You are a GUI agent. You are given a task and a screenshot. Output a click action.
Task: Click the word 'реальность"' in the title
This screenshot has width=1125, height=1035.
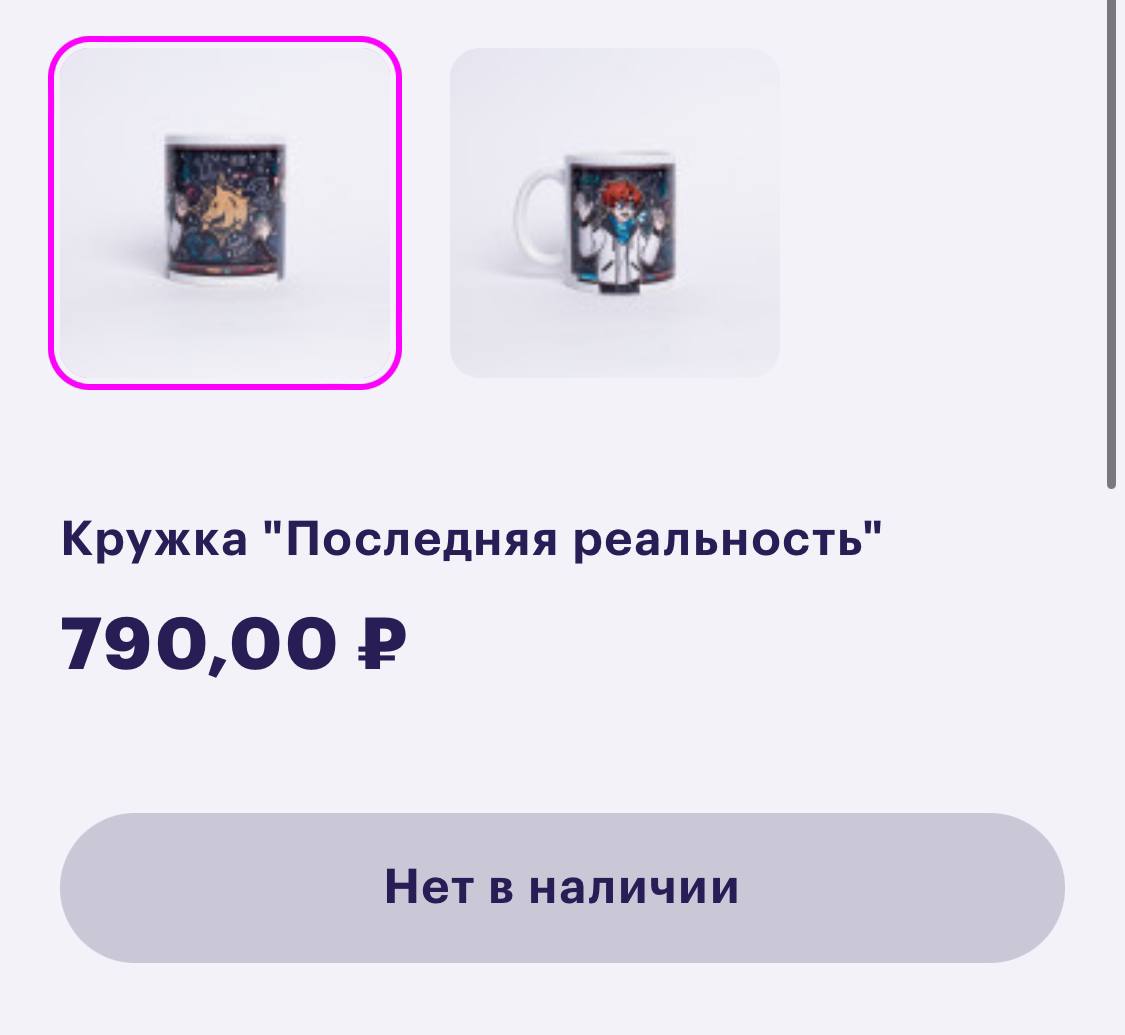728,539
